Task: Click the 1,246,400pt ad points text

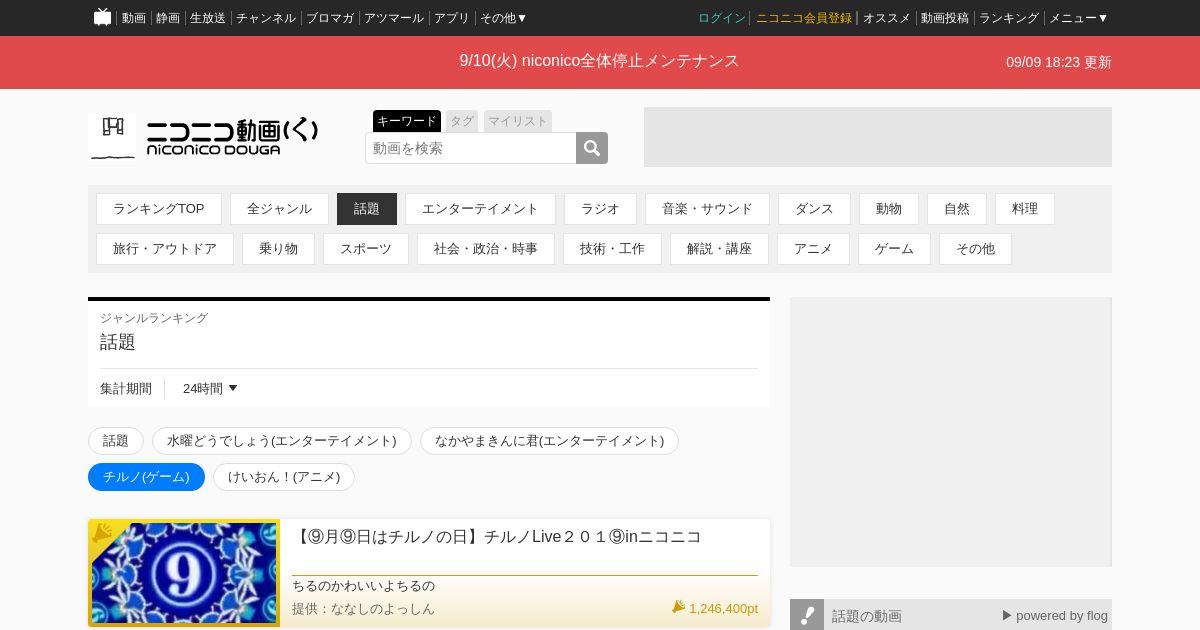Action: click(723, 608)
